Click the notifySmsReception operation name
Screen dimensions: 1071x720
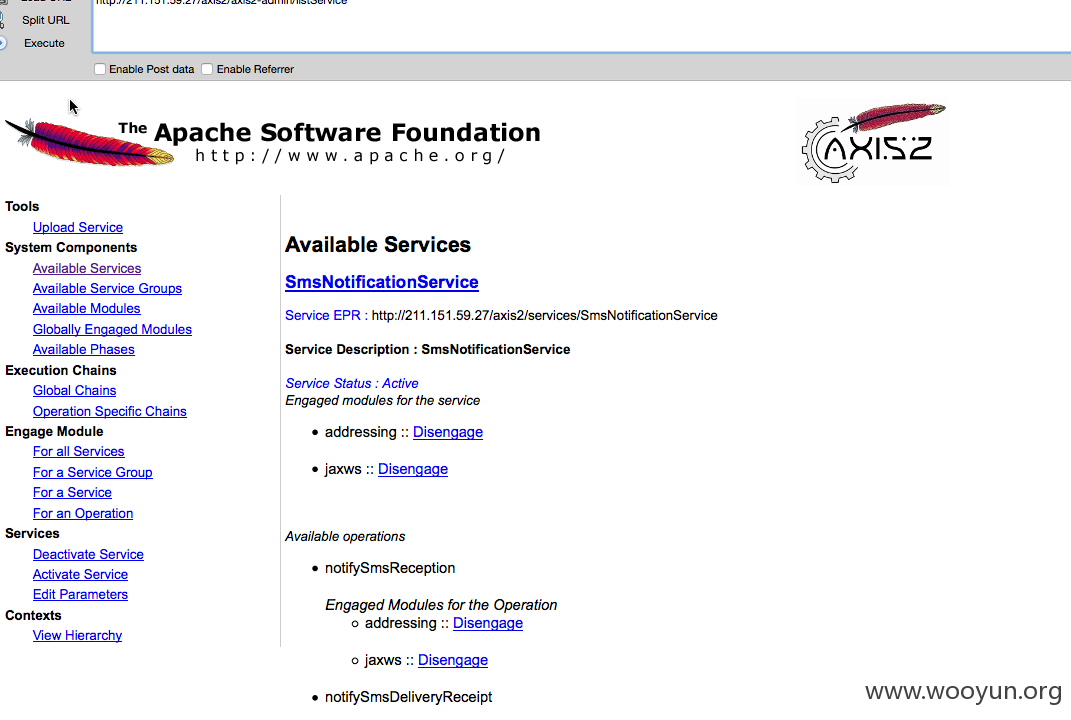point(390,568)
